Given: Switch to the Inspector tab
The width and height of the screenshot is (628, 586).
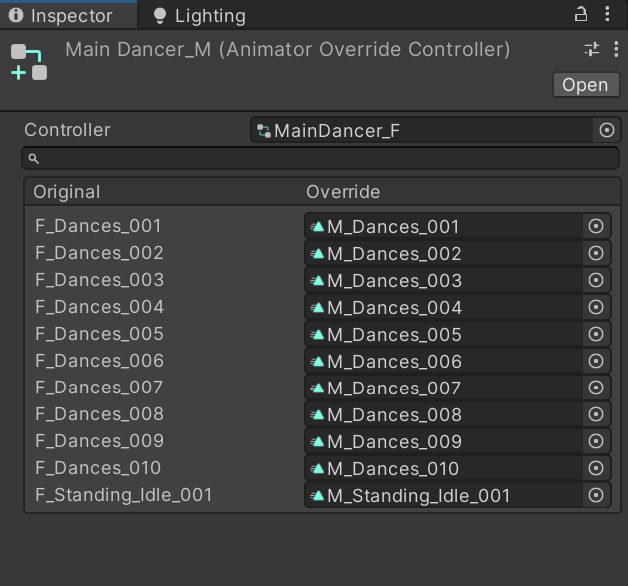Looking at the screenshot, I should pos(68,15).
